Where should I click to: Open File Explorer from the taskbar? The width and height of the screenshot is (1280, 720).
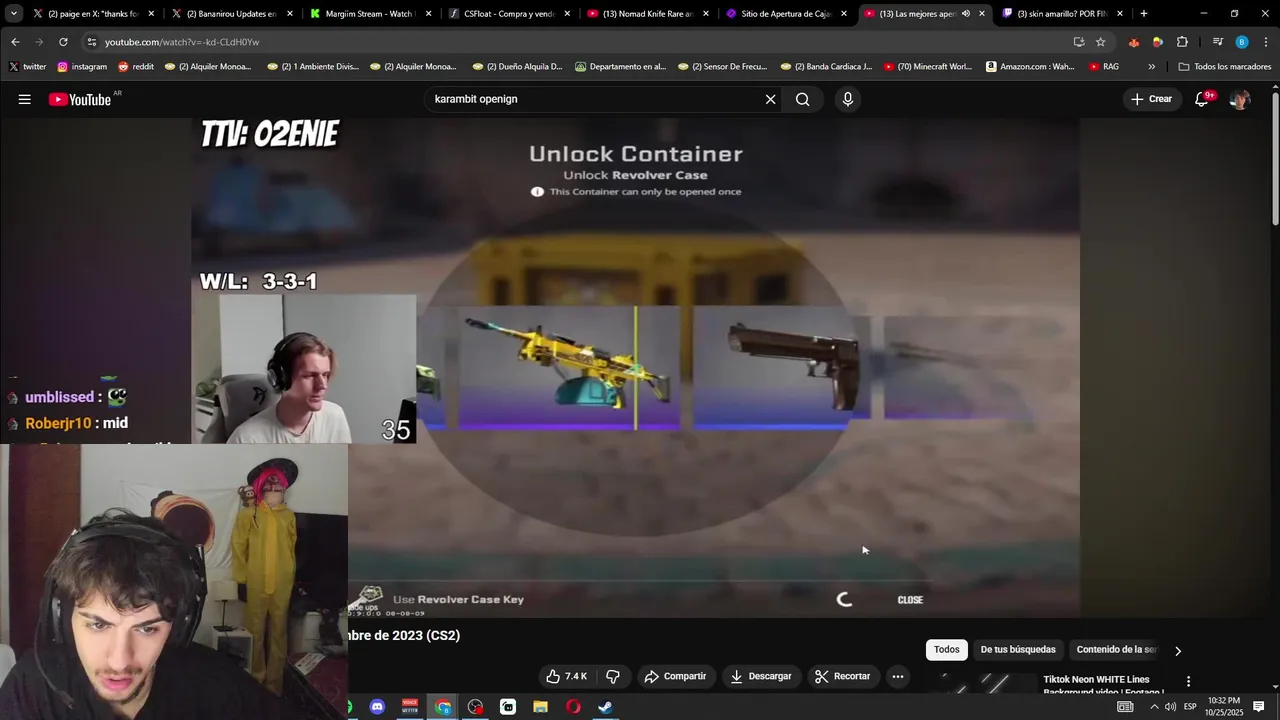pyautogui.click(x=540, y=707)
